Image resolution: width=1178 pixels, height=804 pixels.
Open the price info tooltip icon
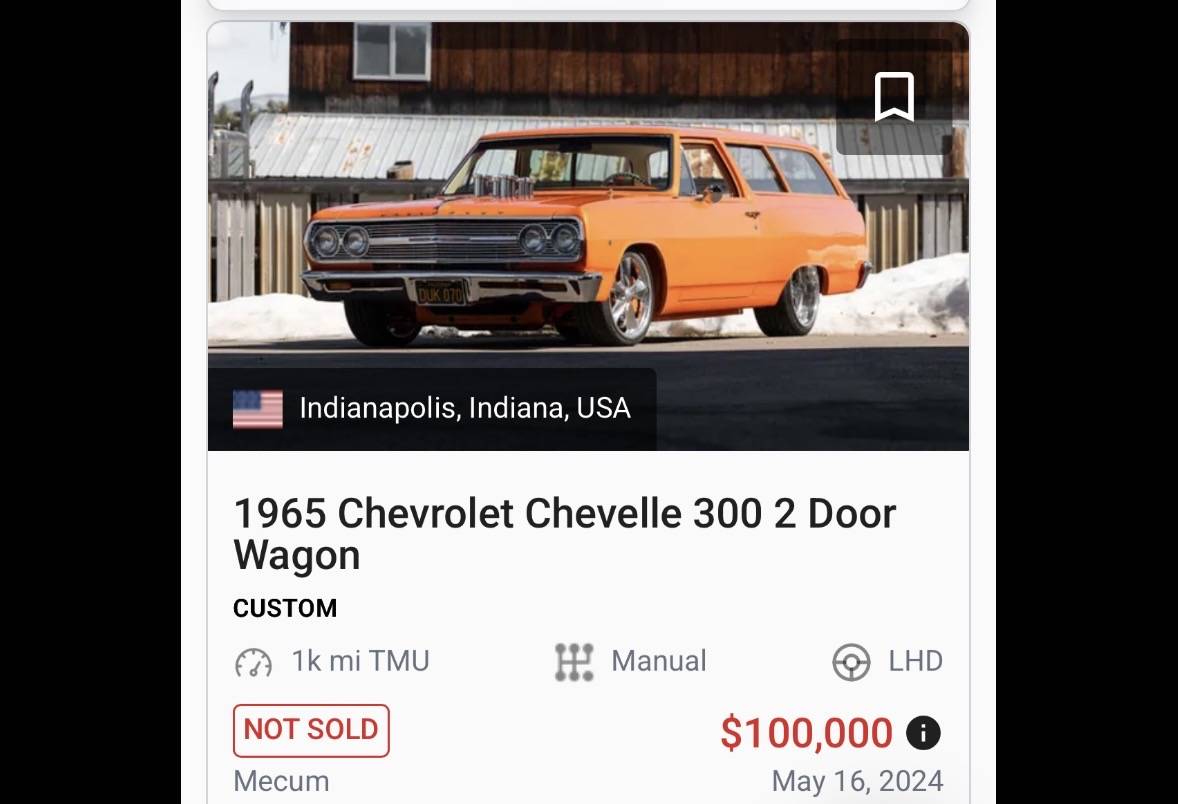[x=923, y=733]
